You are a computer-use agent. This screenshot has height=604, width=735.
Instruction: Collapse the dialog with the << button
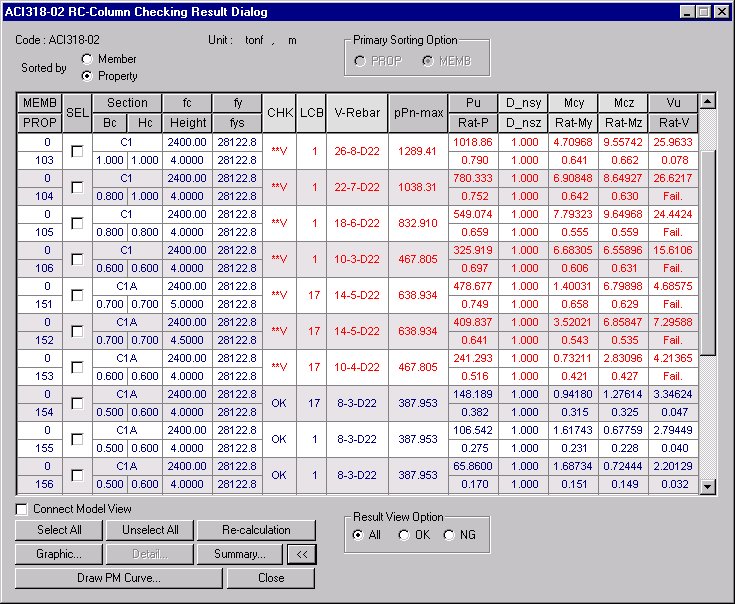pyautogui.click(x=300, y=554)
